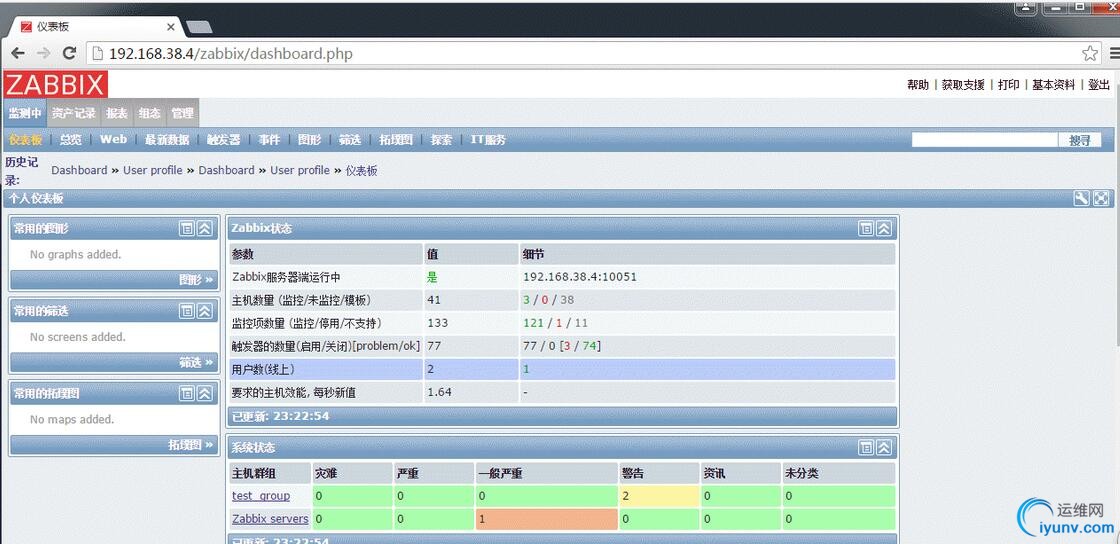Image resolution: width=1120 pixels, height=544 pixels.
Task: Switch to the 资产记录 main tab
Action: point(74,113)
